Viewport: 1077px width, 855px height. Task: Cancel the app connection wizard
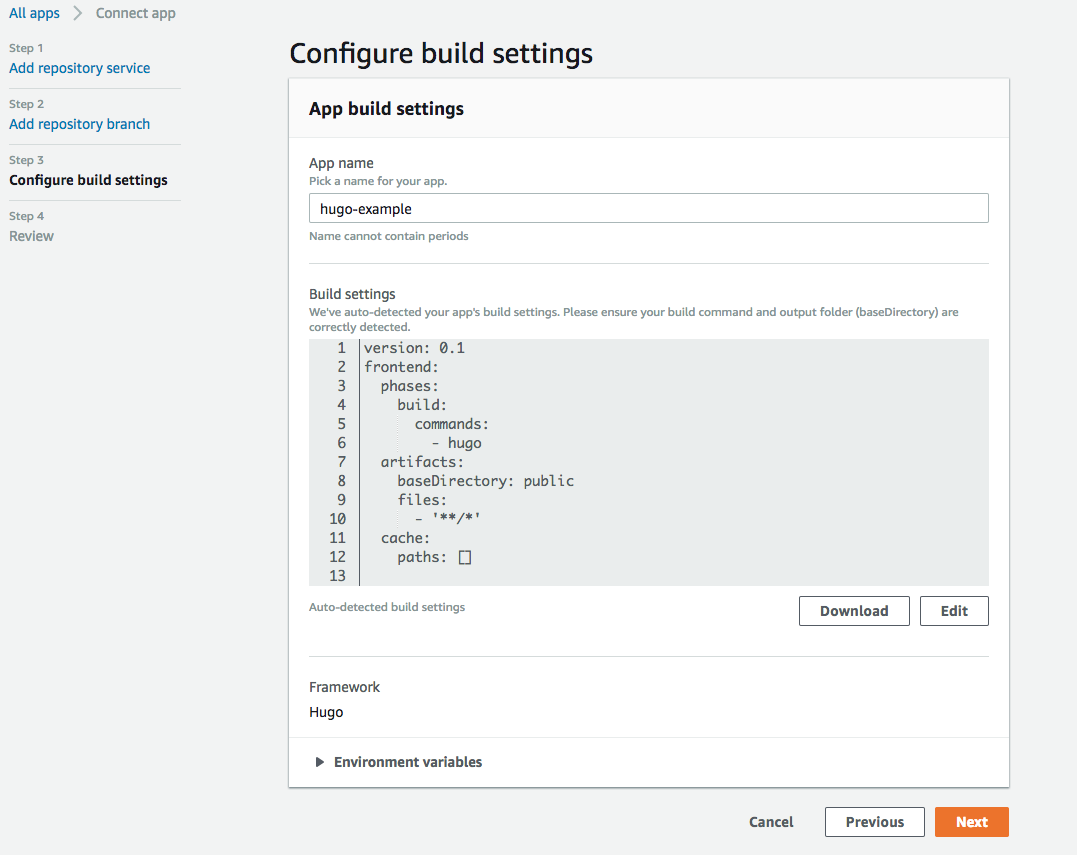tap(771, 822)
